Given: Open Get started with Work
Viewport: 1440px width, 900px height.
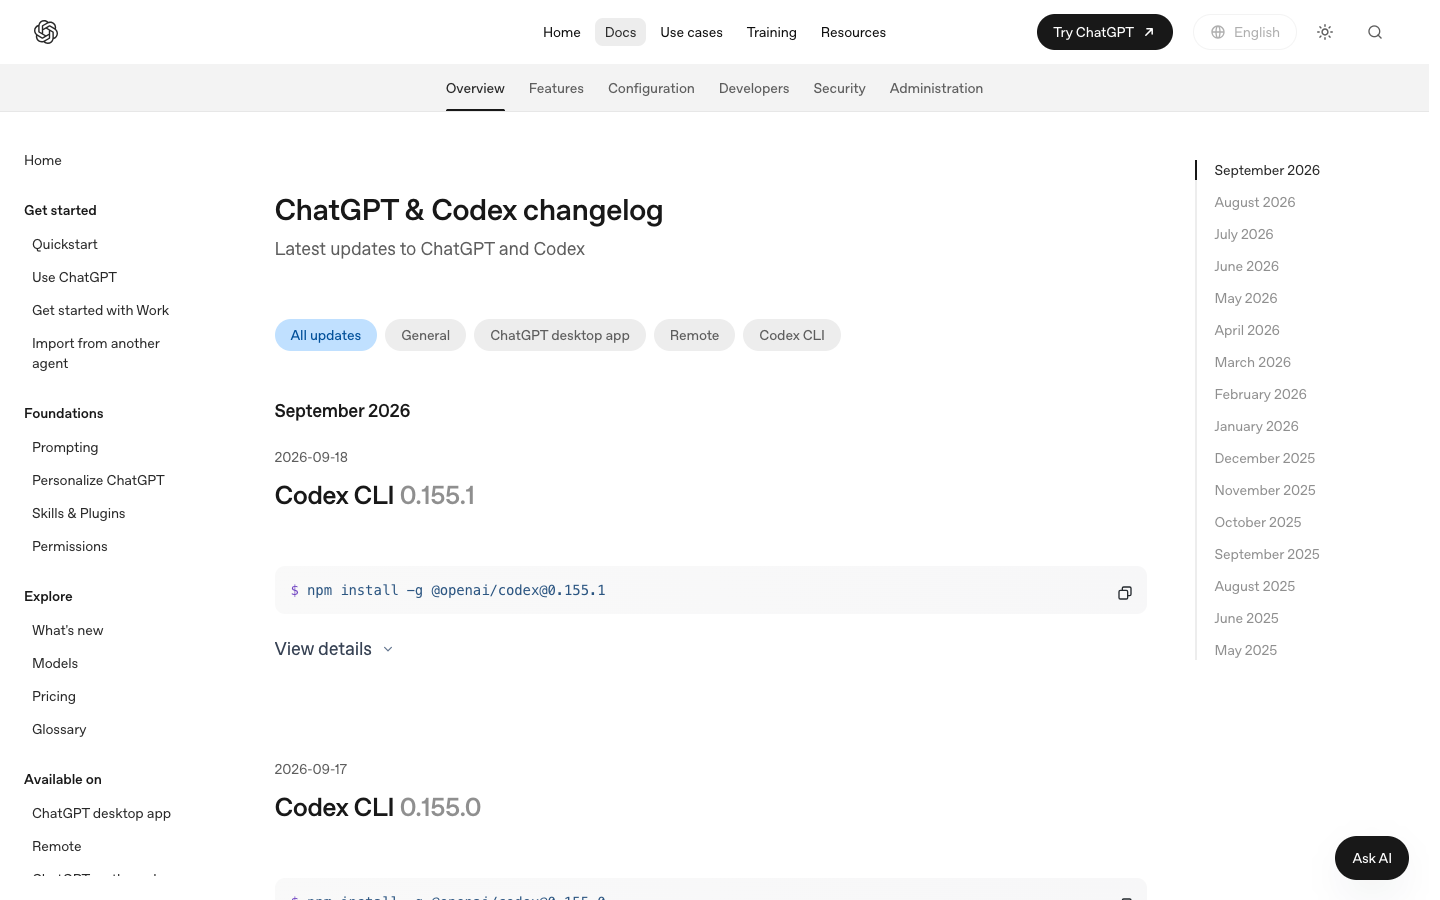Looking at the screenshot, I should tap(100, 310).
